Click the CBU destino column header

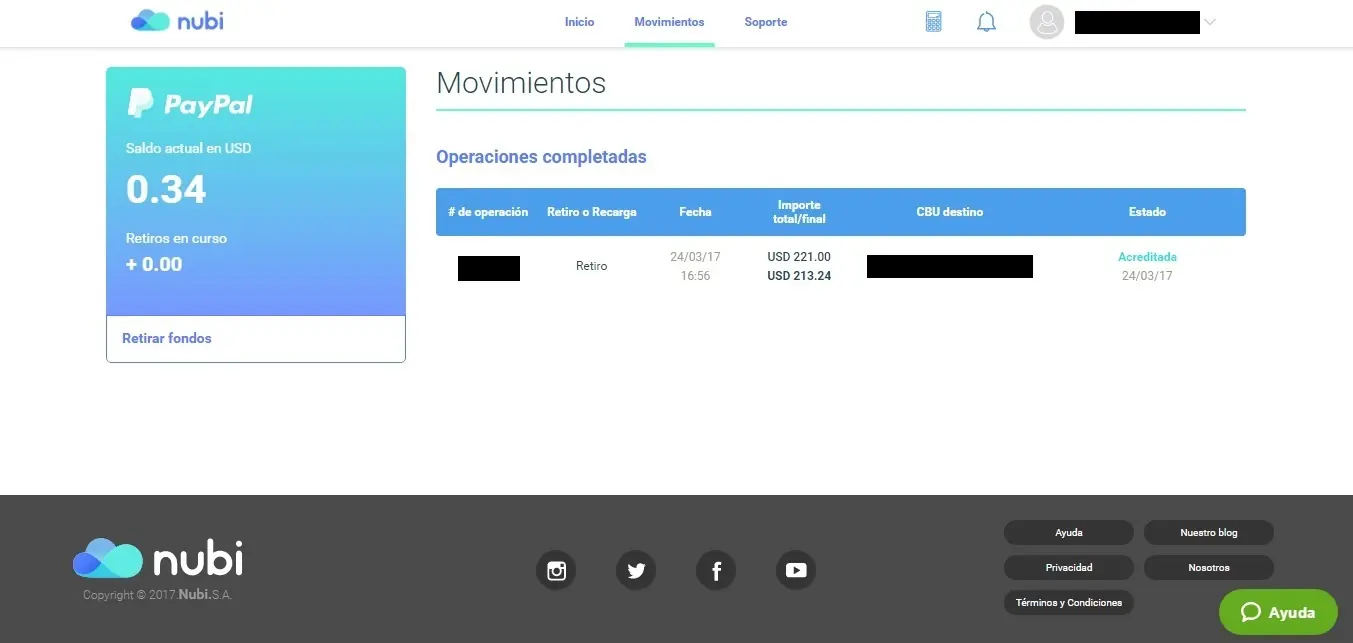click(x=950, y=212)
